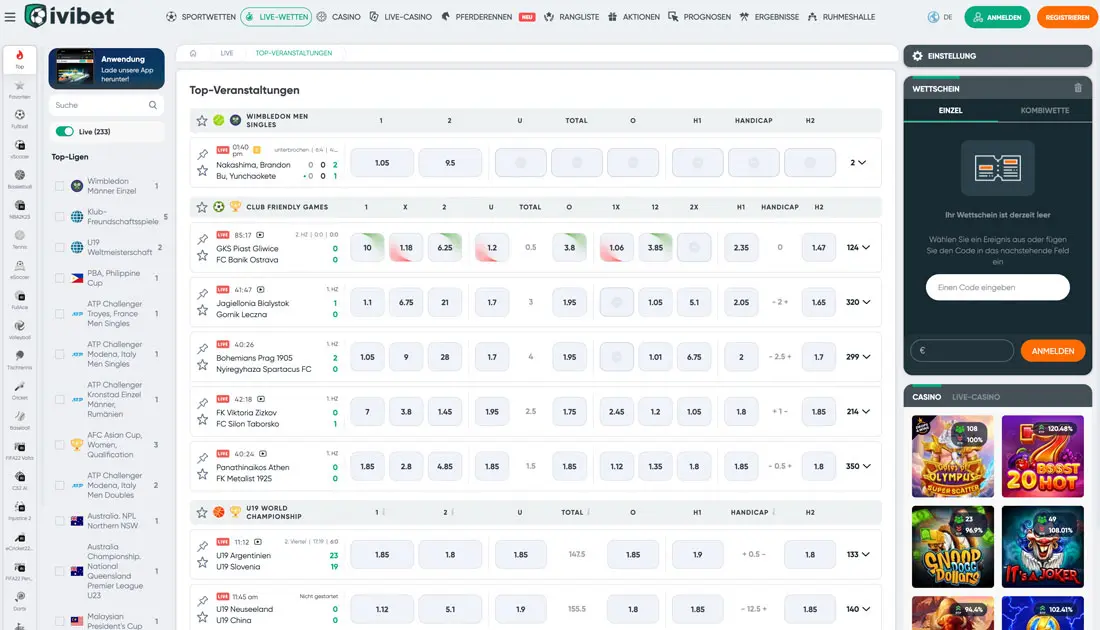Open the DE language selector
The height and width of the screenshot is (630, 1100).
pos(940,17)
